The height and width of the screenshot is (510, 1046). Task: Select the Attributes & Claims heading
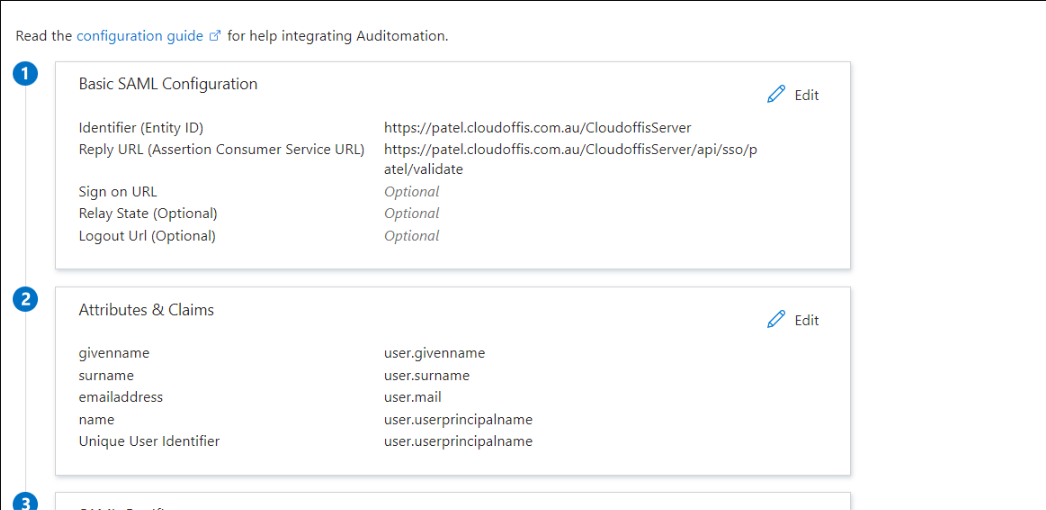point(146,309)
